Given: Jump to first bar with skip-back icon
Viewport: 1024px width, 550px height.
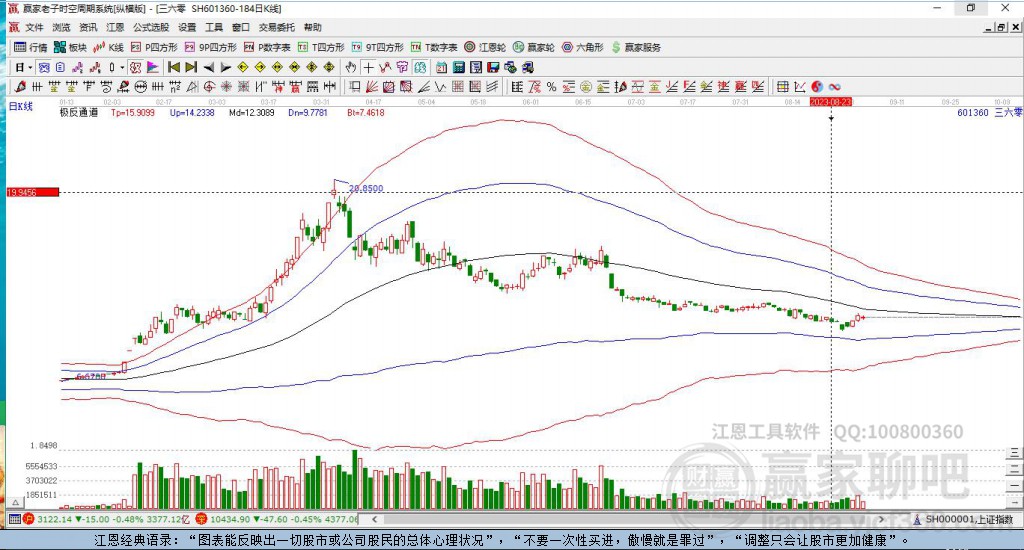Looking at the screenshot, I should click(x=174, y=67).
